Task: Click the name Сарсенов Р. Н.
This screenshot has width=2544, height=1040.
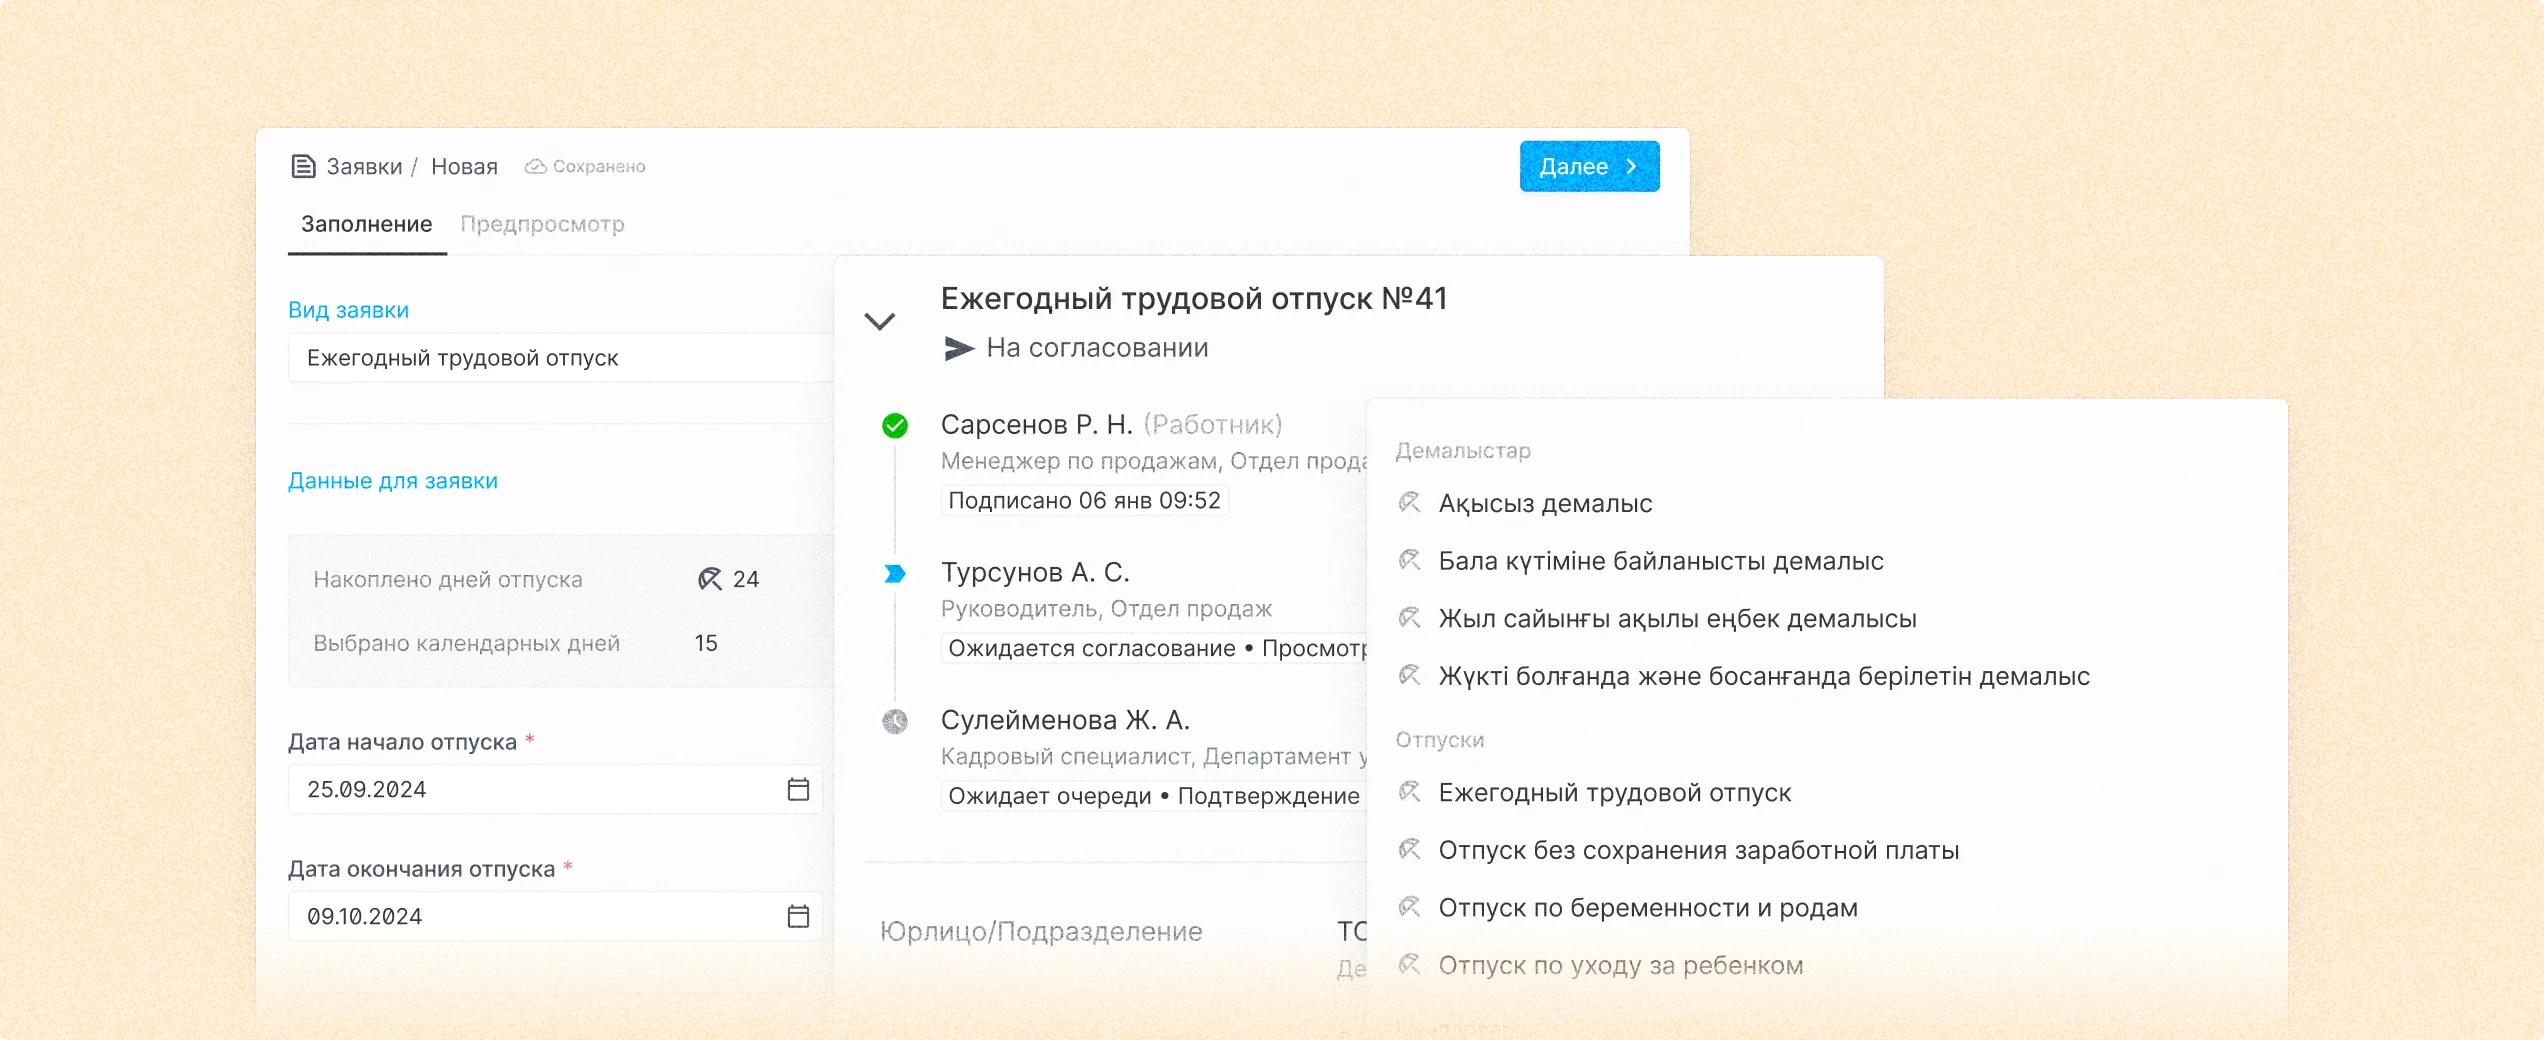Action: 1037,425
